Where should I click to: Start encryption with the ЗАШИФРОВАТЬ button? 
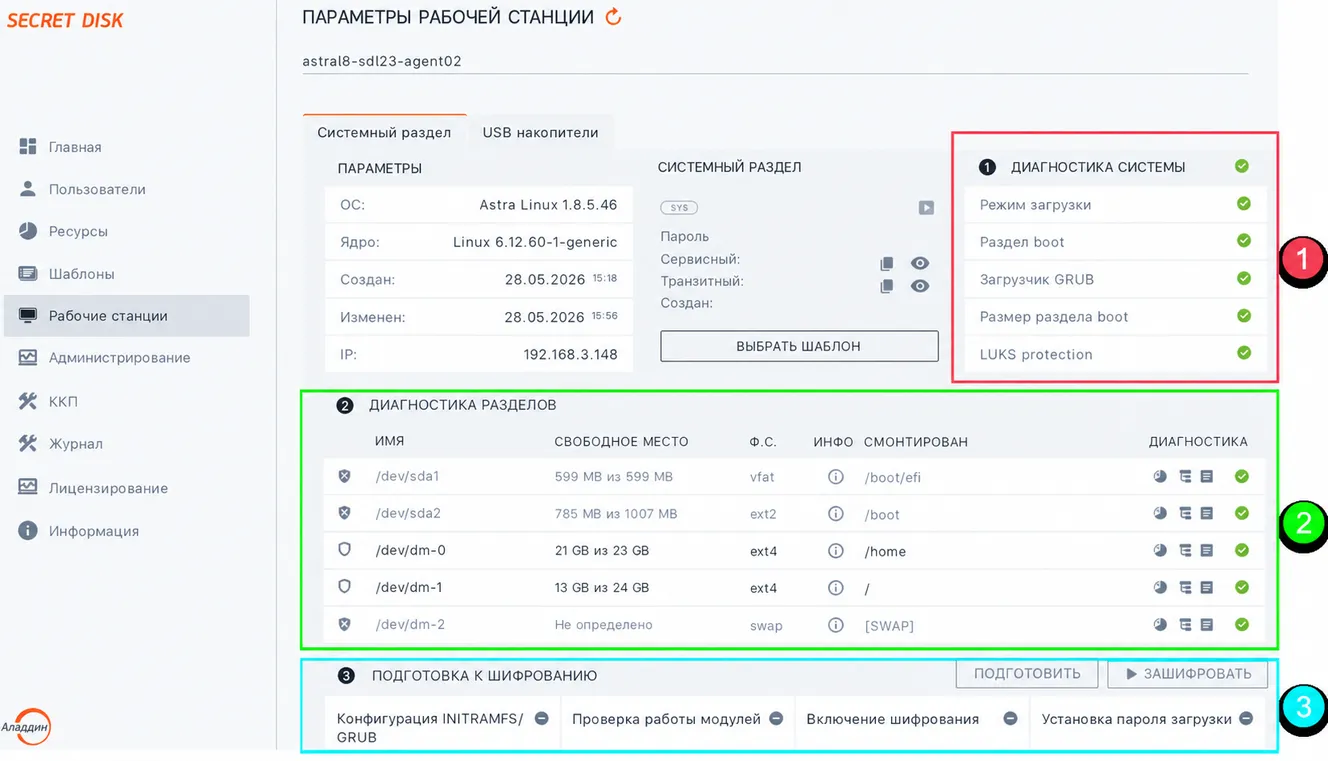(x=1188, y=673)
